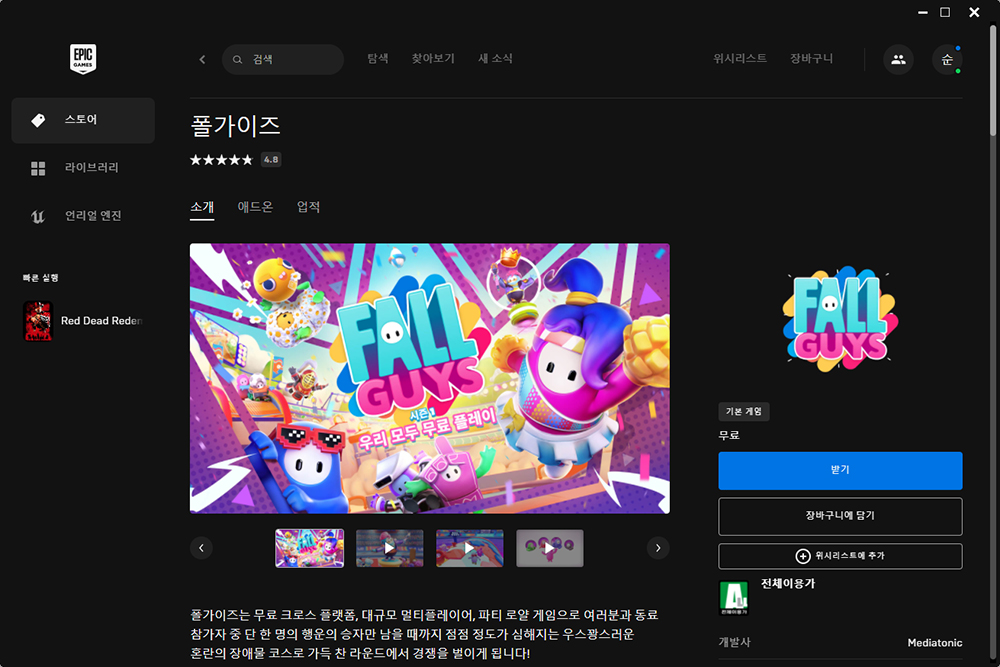Play the fourth video thumbnail

coord(550,548)
